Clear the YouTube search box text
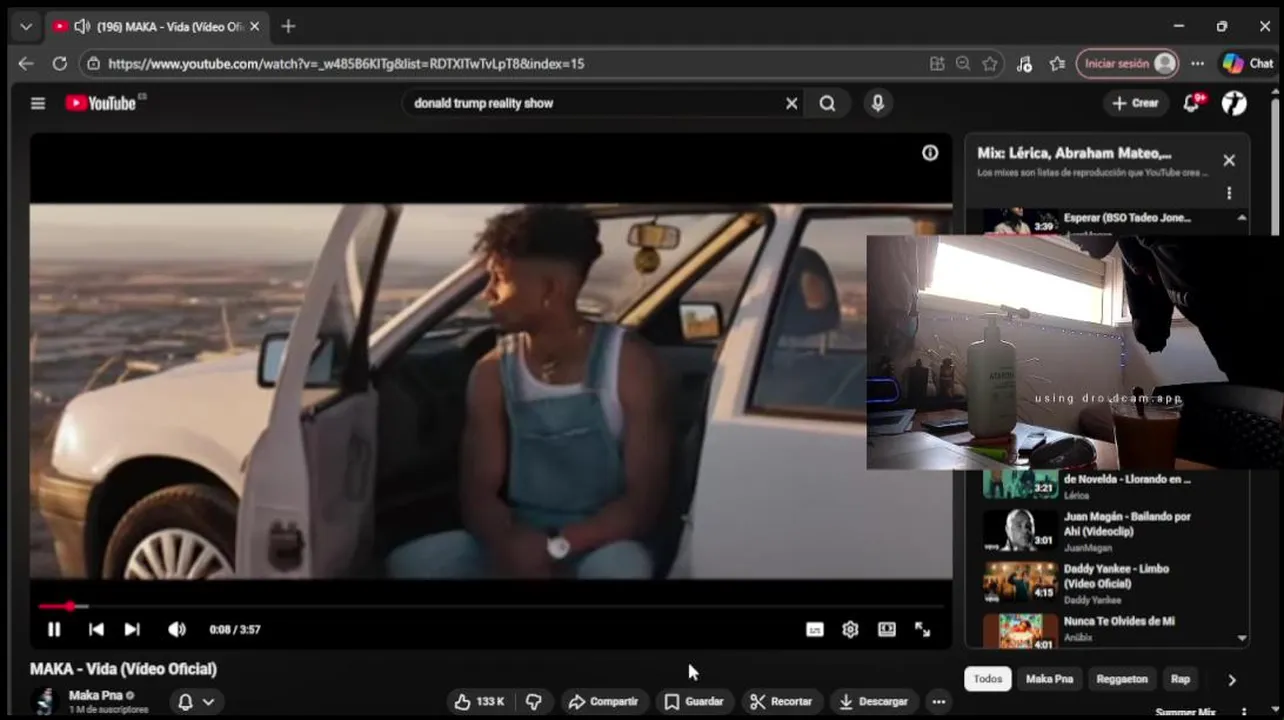1284x720 pixels. [791, 103]
